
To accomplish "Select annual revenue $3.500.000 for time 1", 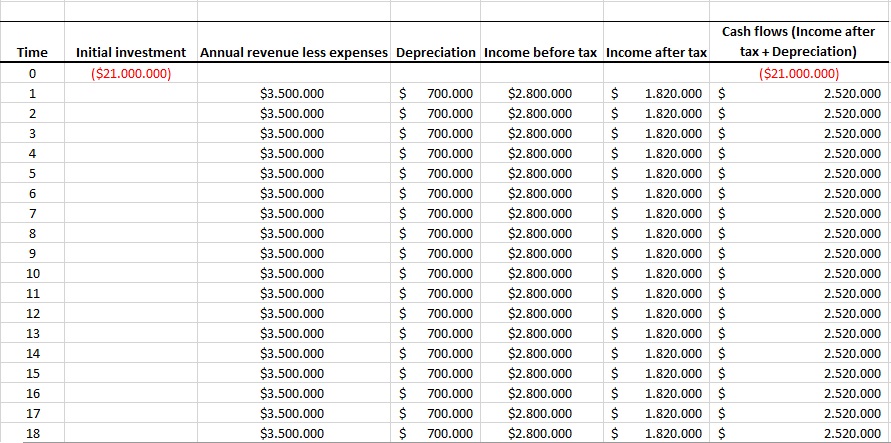I will coord(292,94).
